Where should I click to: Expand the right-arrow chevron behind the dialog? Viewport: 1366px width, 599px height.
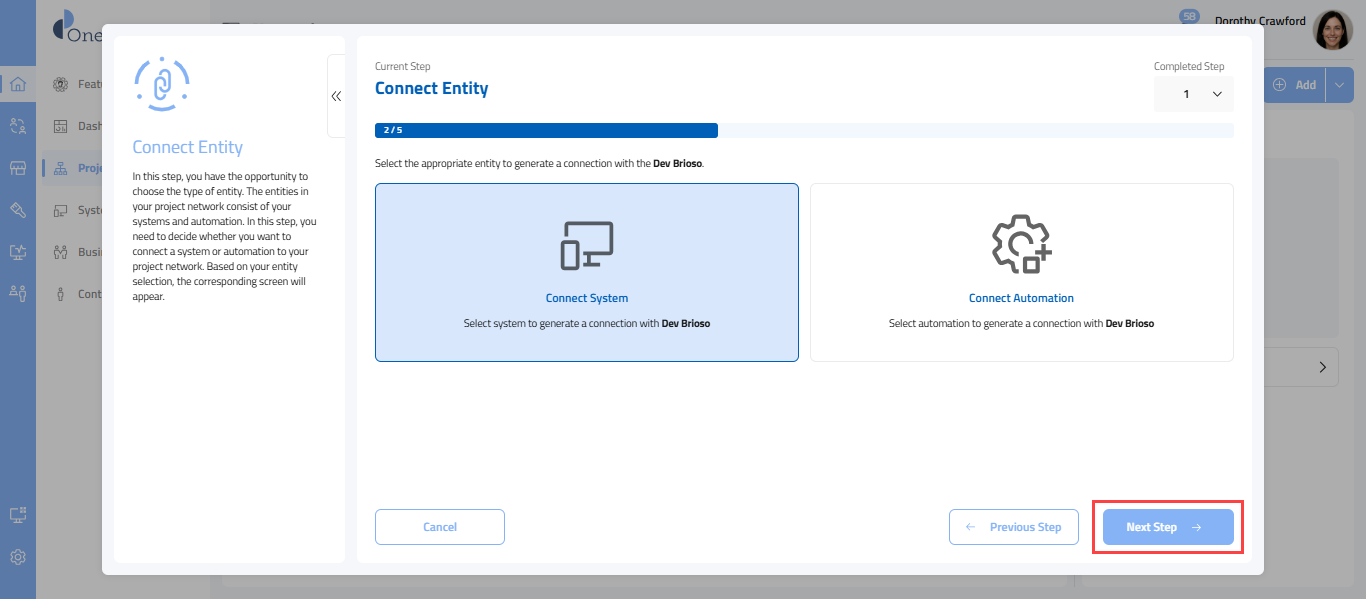point(1322,368)
